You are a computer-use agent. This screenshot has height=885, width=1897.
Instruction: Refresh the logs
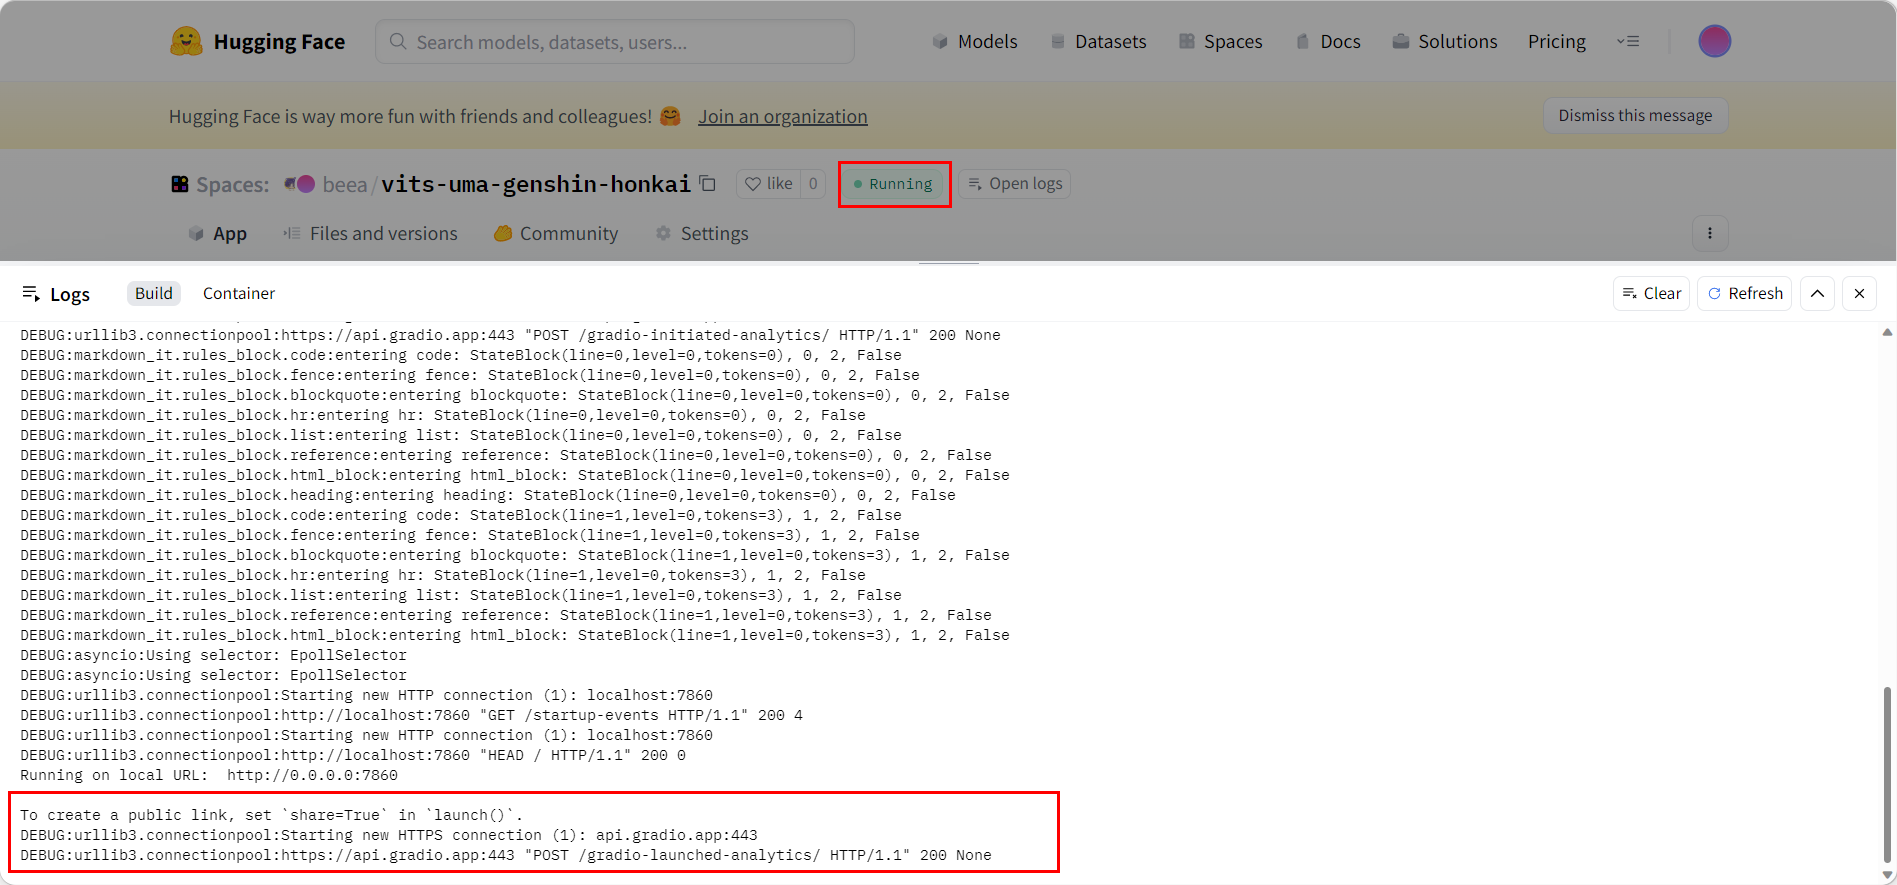1745,293
